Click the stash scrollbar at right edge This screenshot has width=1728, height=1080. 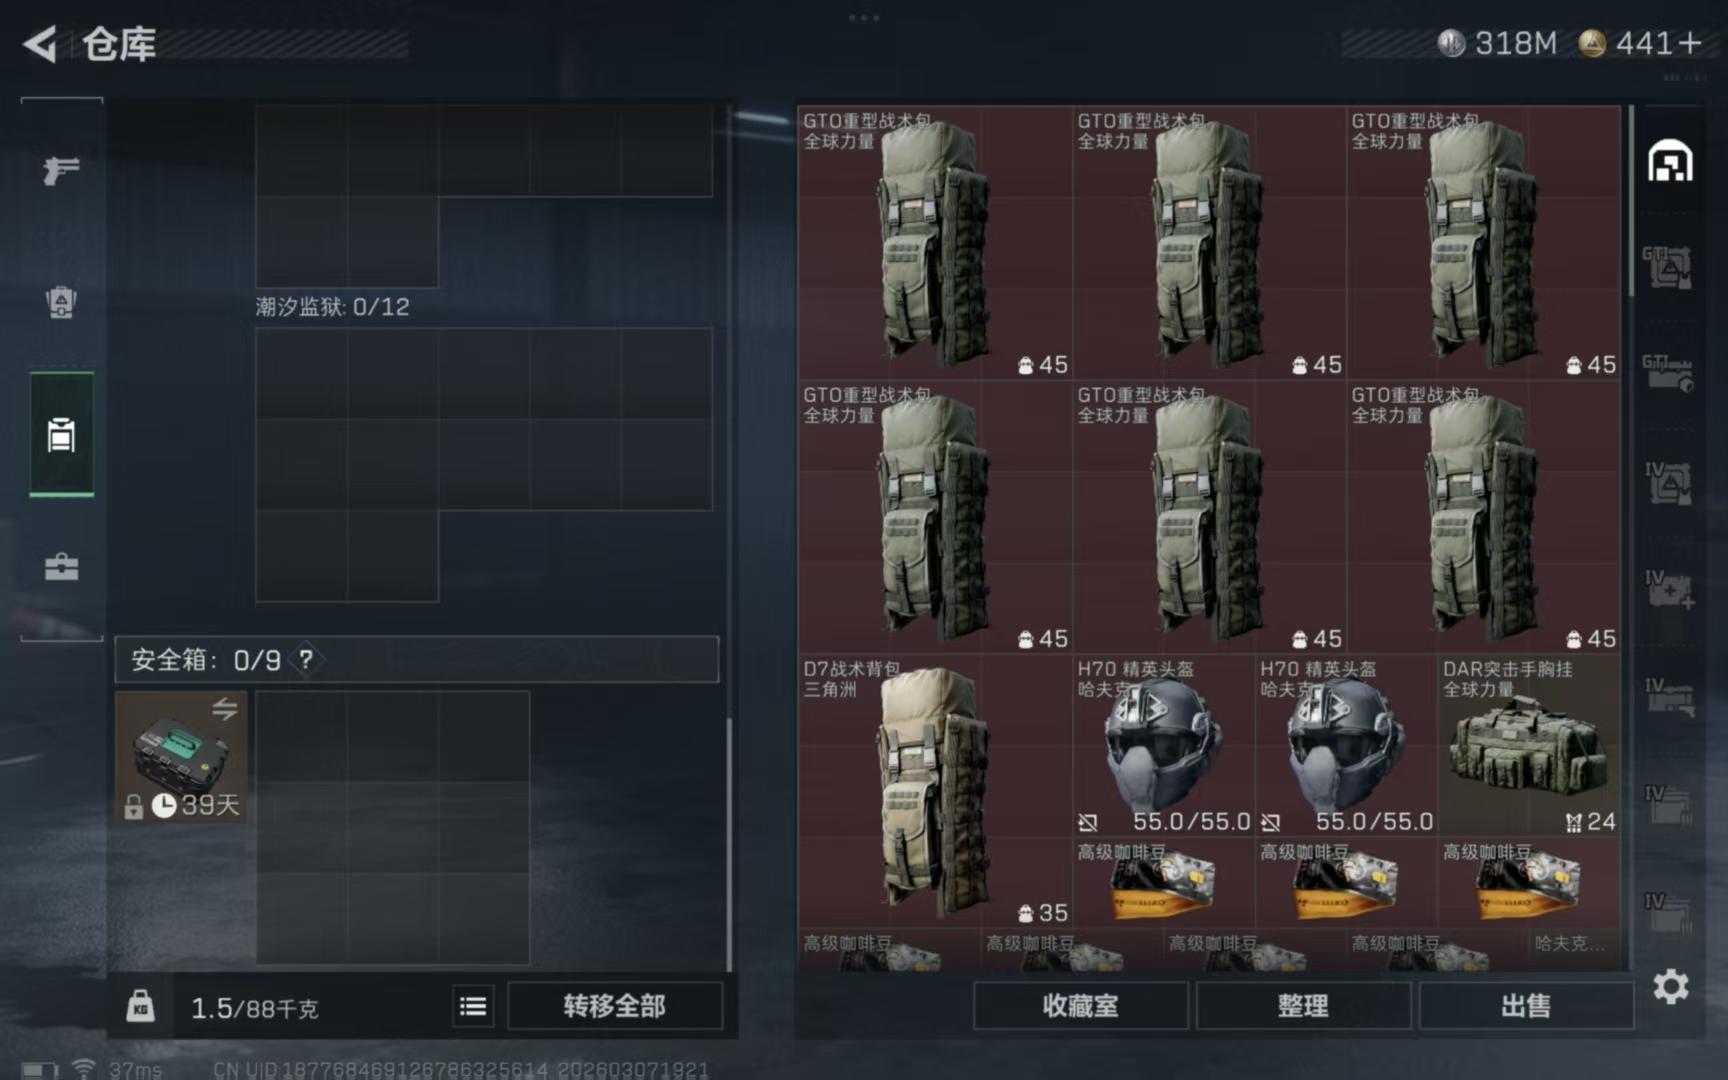pyautogui.click(x=1632, y=202)
